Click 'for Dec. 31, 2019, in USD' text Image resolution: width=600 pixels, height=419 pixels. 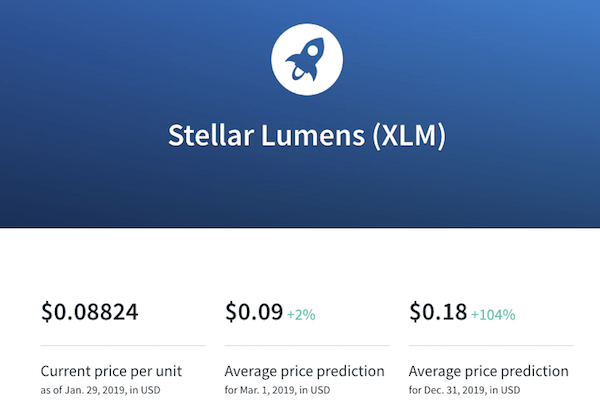coord(465,390)
